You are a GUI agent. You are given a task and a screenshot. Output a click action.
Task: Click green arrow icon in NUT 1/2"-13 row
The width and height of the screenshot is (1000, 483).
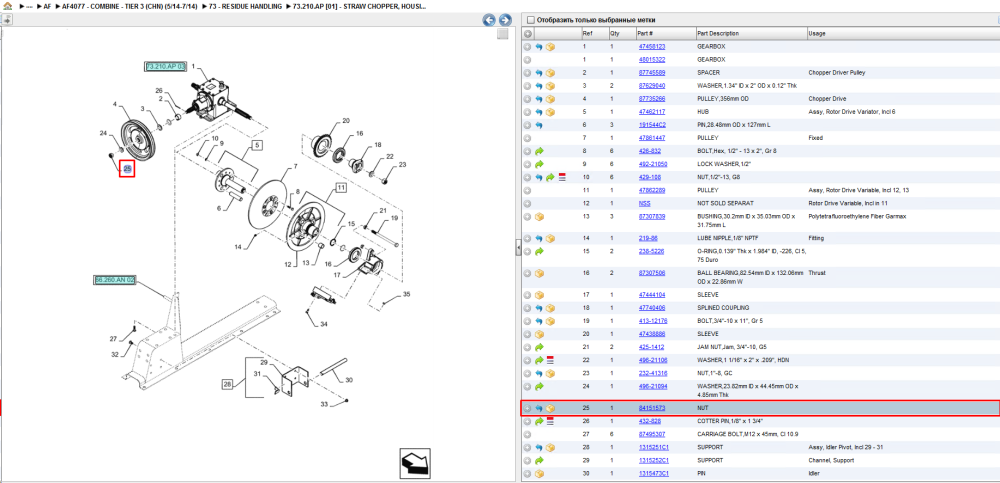pos(550,177)
